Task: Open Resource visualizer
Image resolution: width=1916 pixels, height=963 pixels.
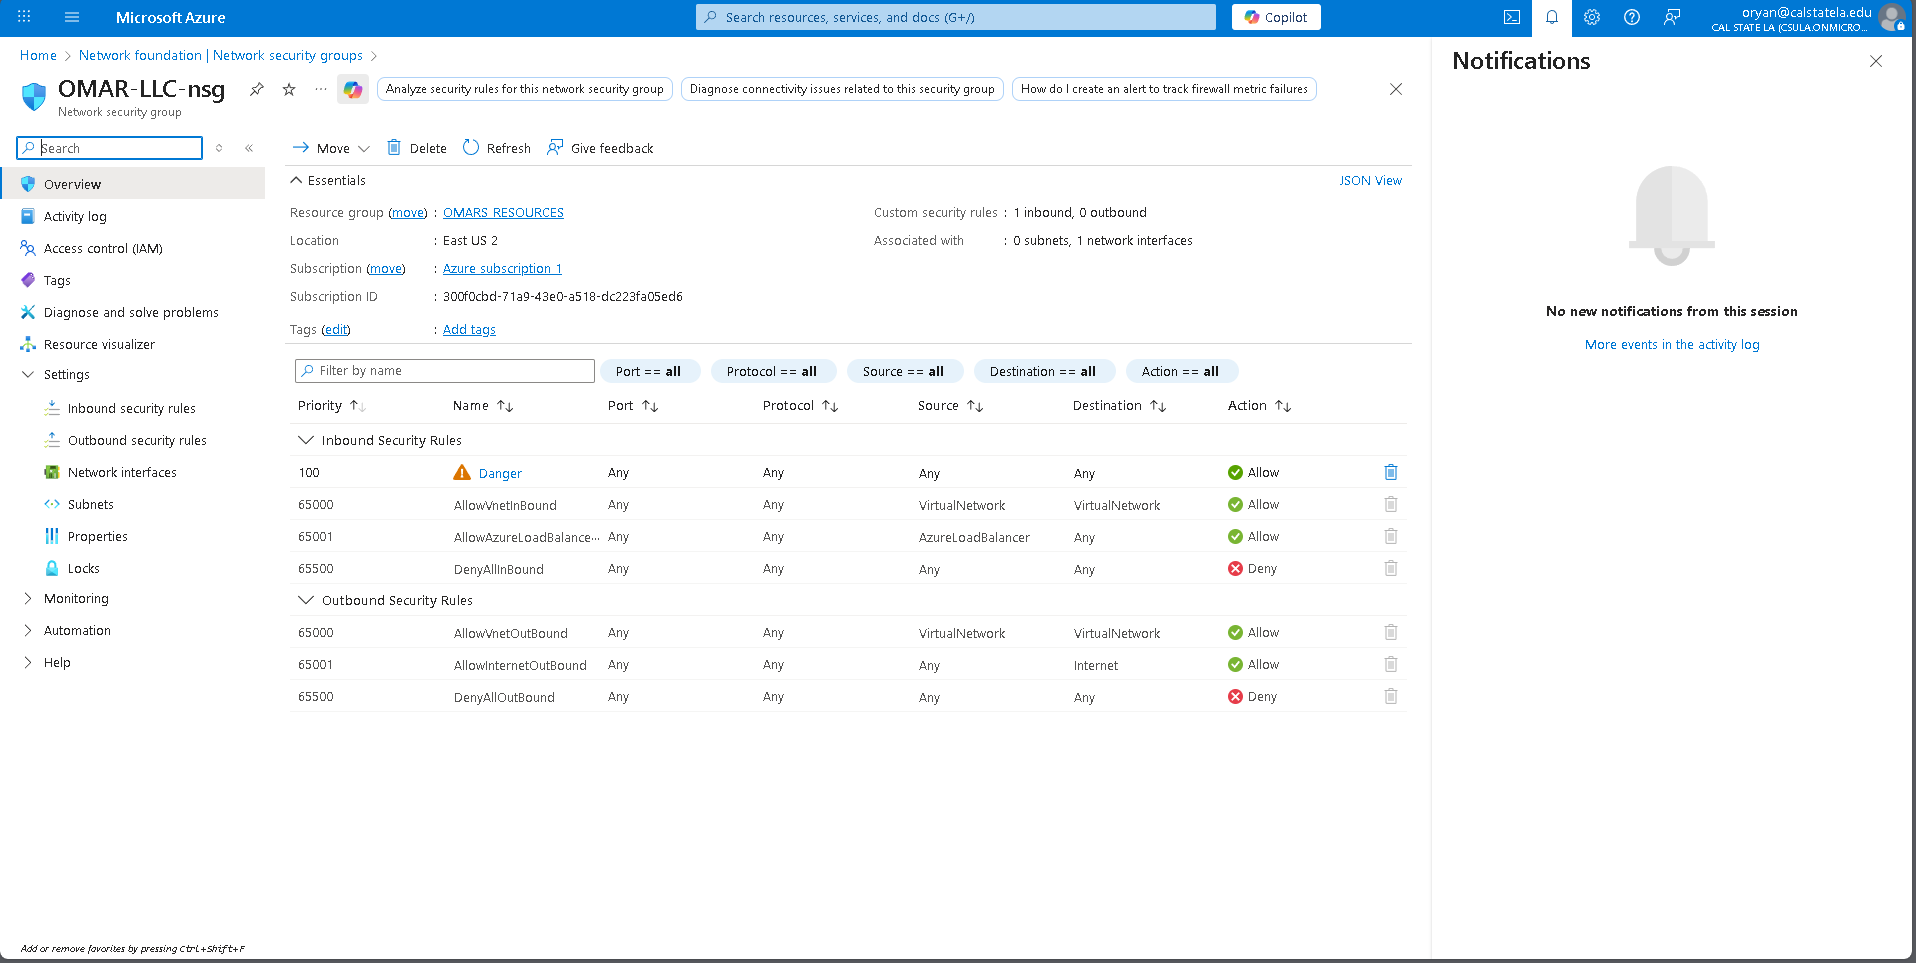Action: 99,344
